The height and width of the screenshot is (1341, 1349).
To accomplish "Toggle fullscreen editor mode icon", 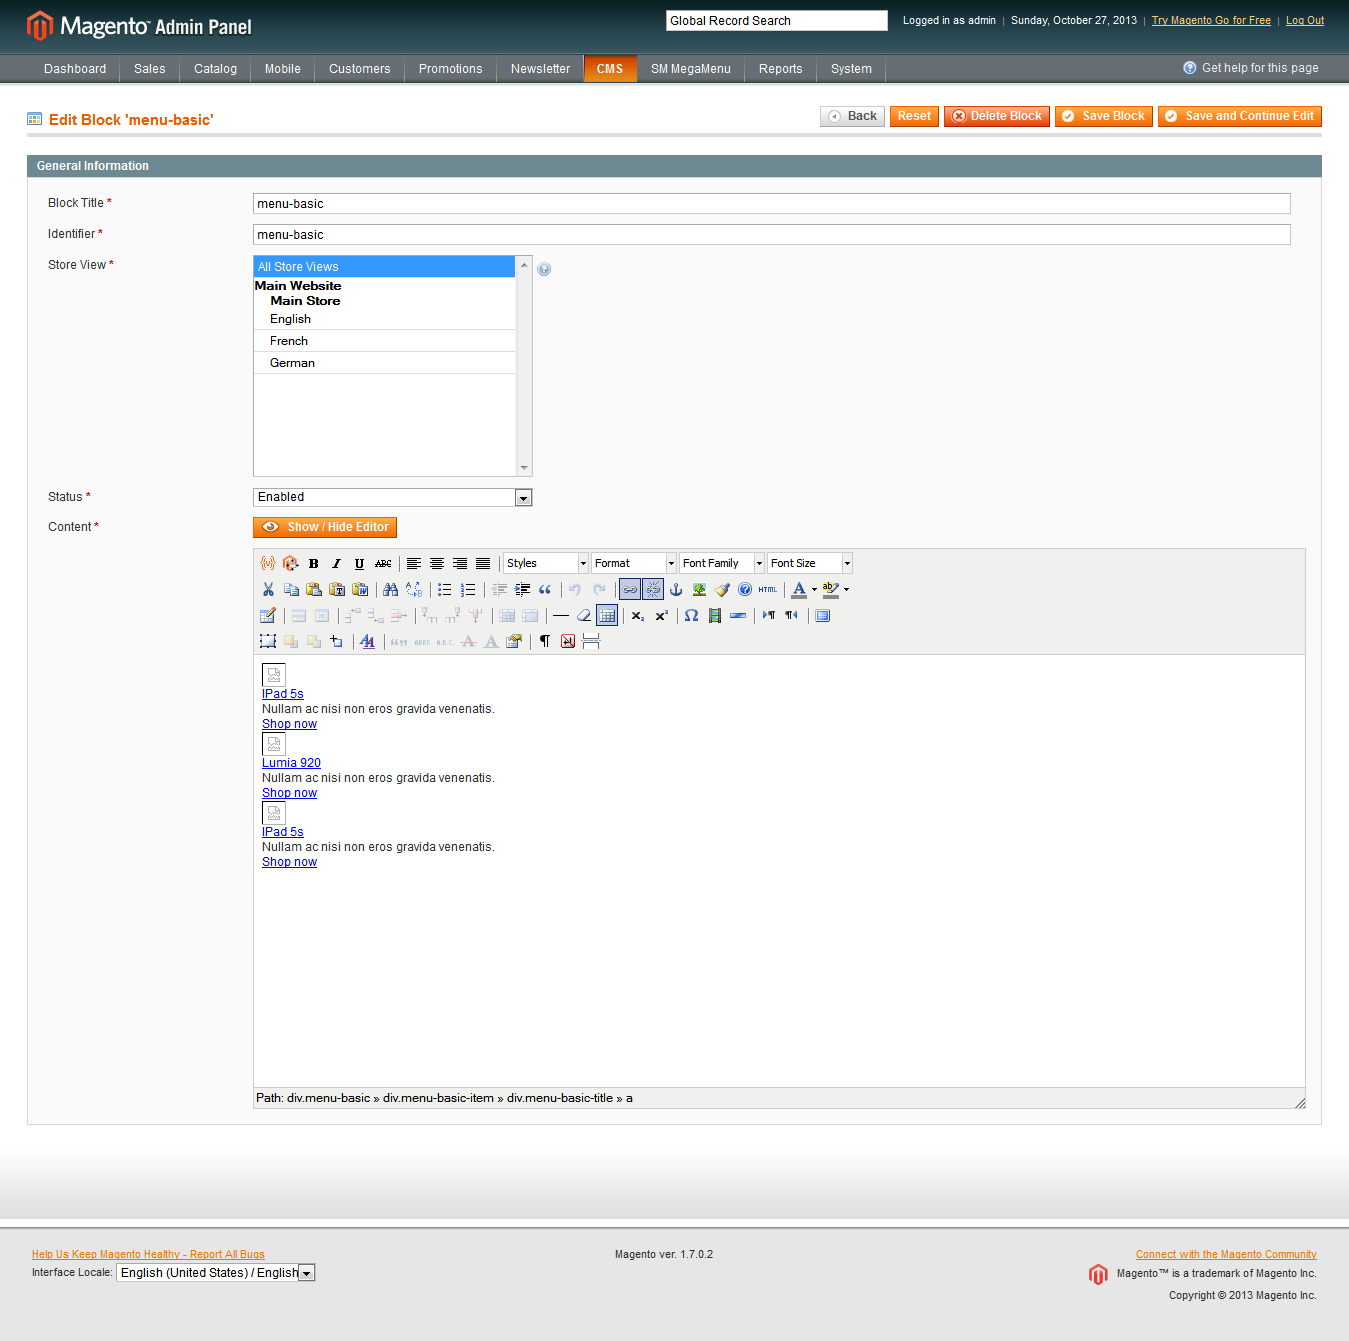I will click(x=823, y=616).
